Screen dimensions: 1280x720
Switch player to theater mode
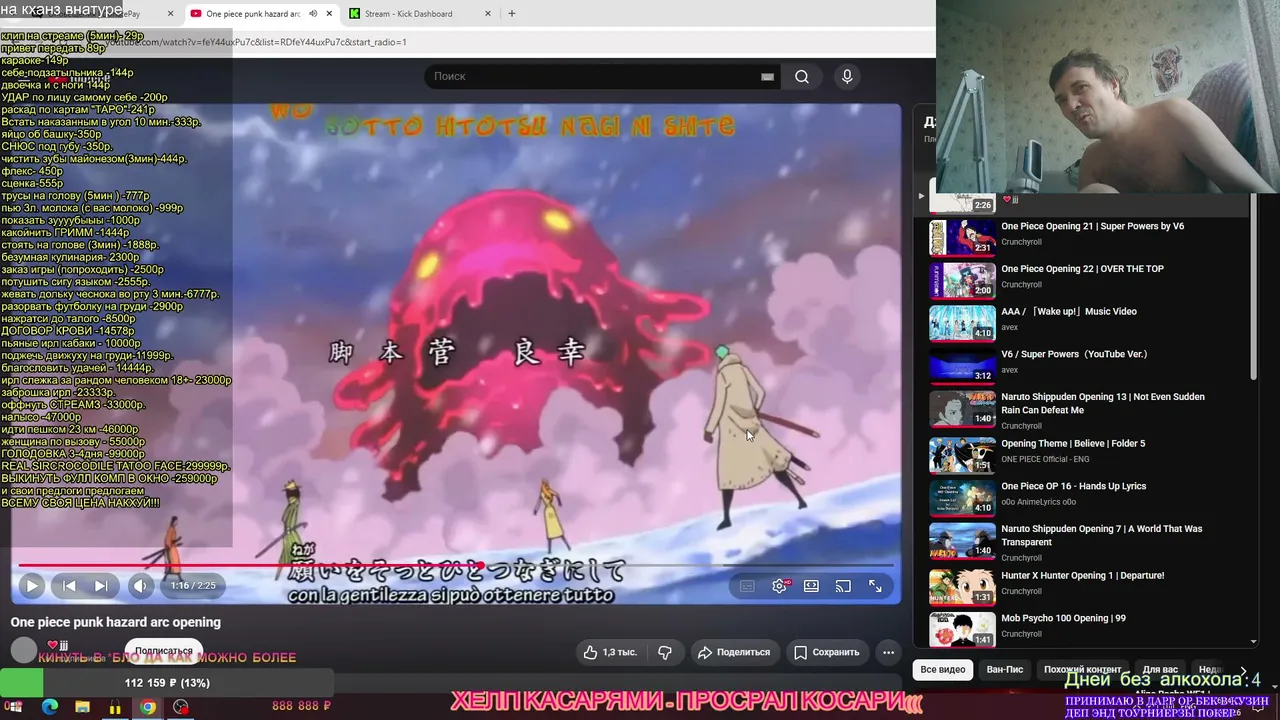click(x=811, y=586)
